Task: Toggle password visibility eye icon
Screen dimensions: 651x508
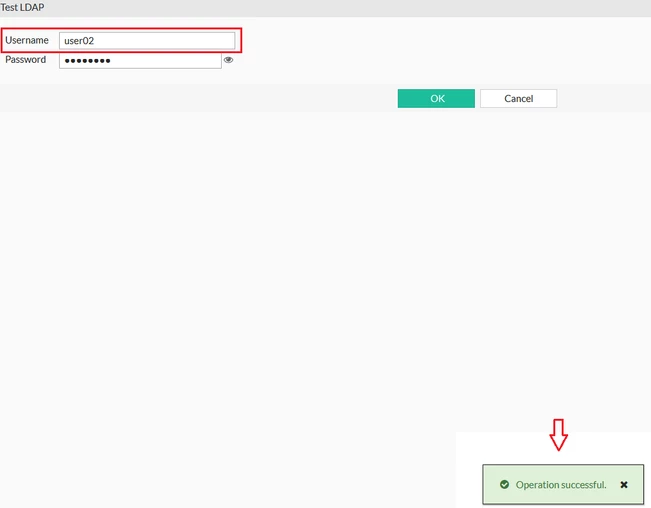Action: pos(228,60)
